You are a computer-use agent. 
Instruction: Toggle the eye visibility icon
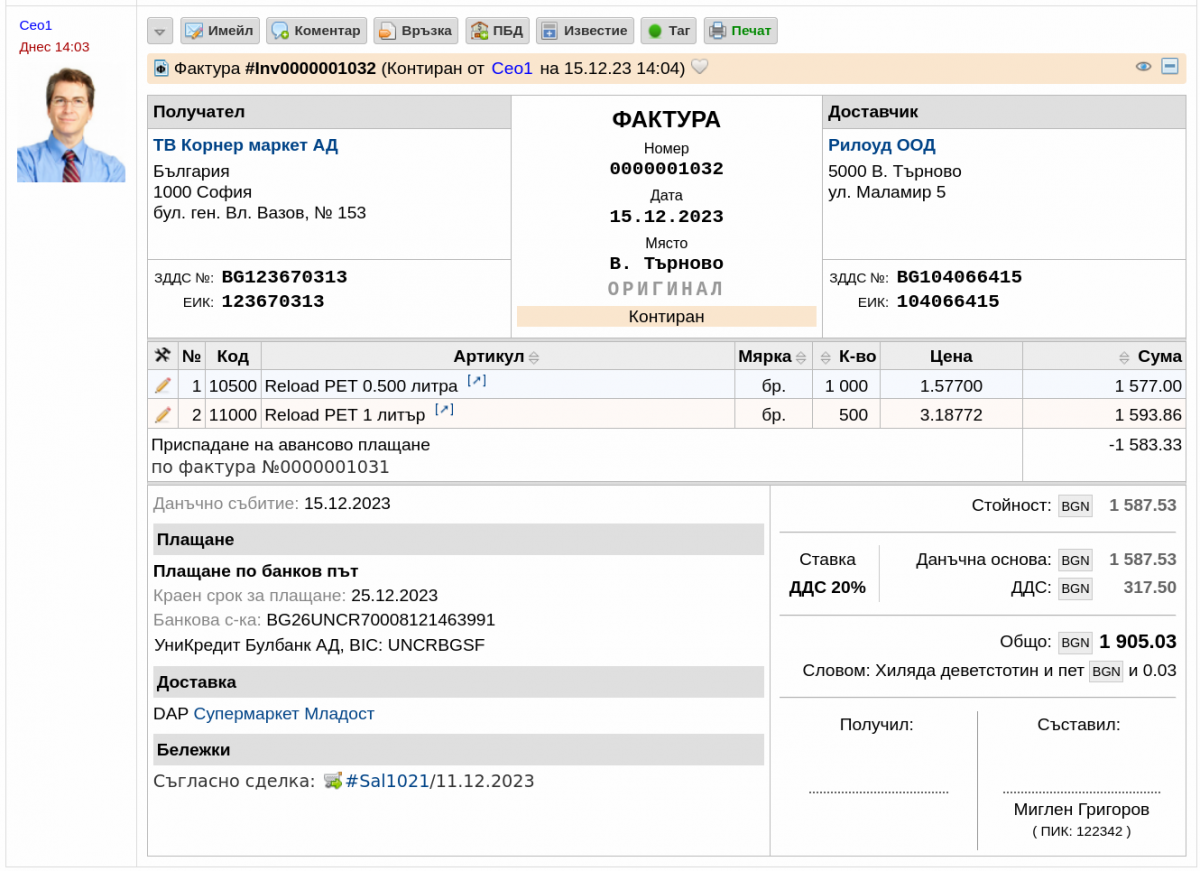(1144, 67)
